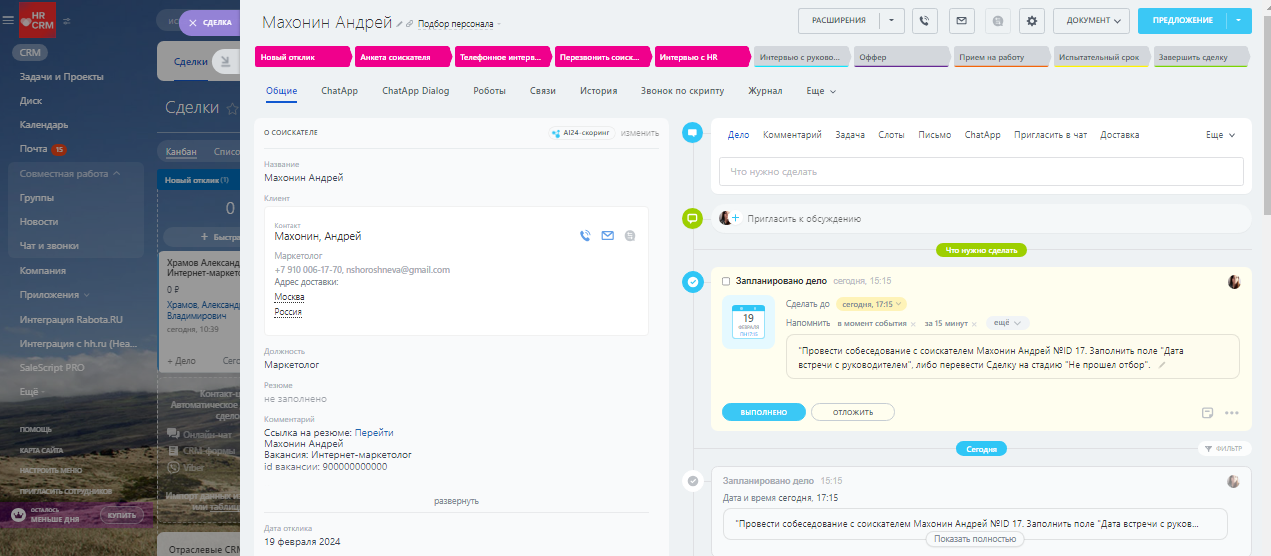Click the note icon on planned activity card
Screen dimensions: 1271x556
coord(1207,412)
